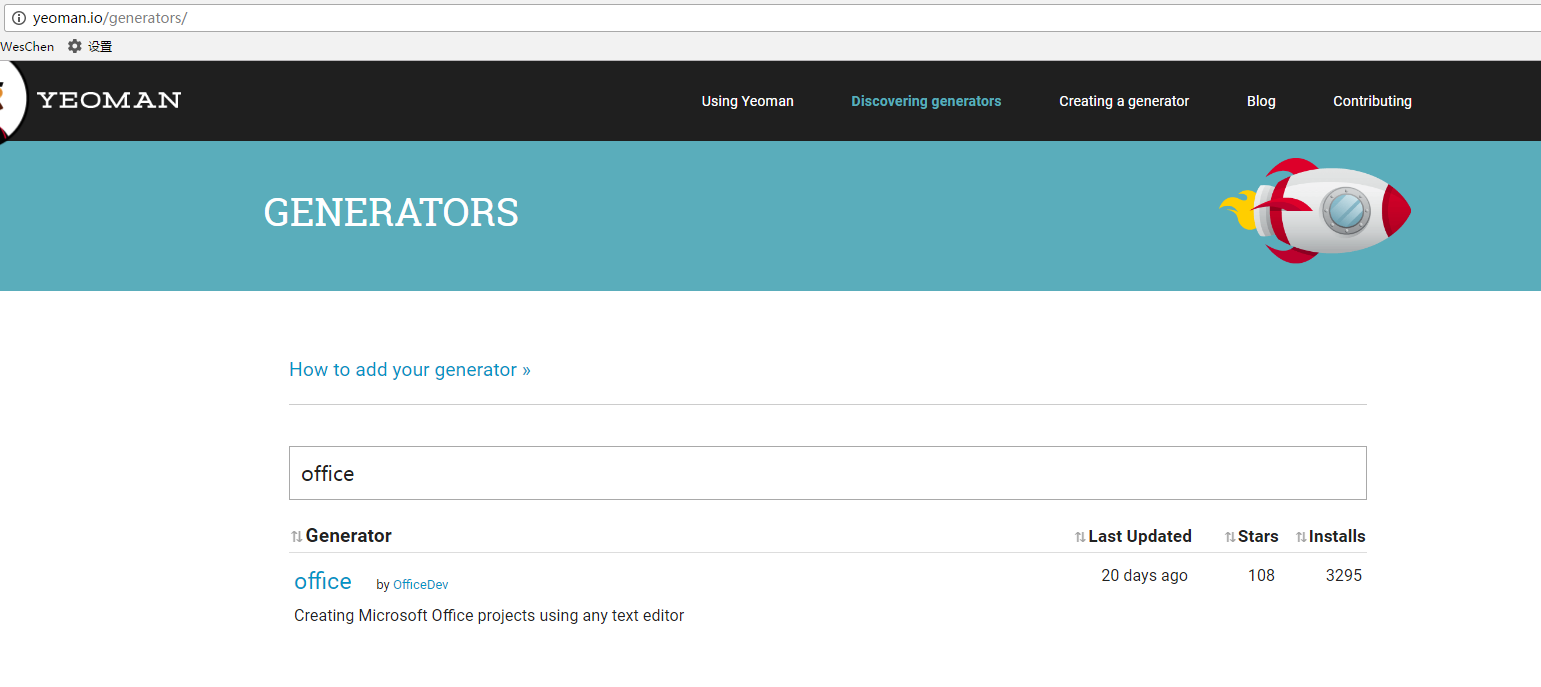Click sort arrows beside Stars
1541x687 pixels.
click(x=1230, y=537)
